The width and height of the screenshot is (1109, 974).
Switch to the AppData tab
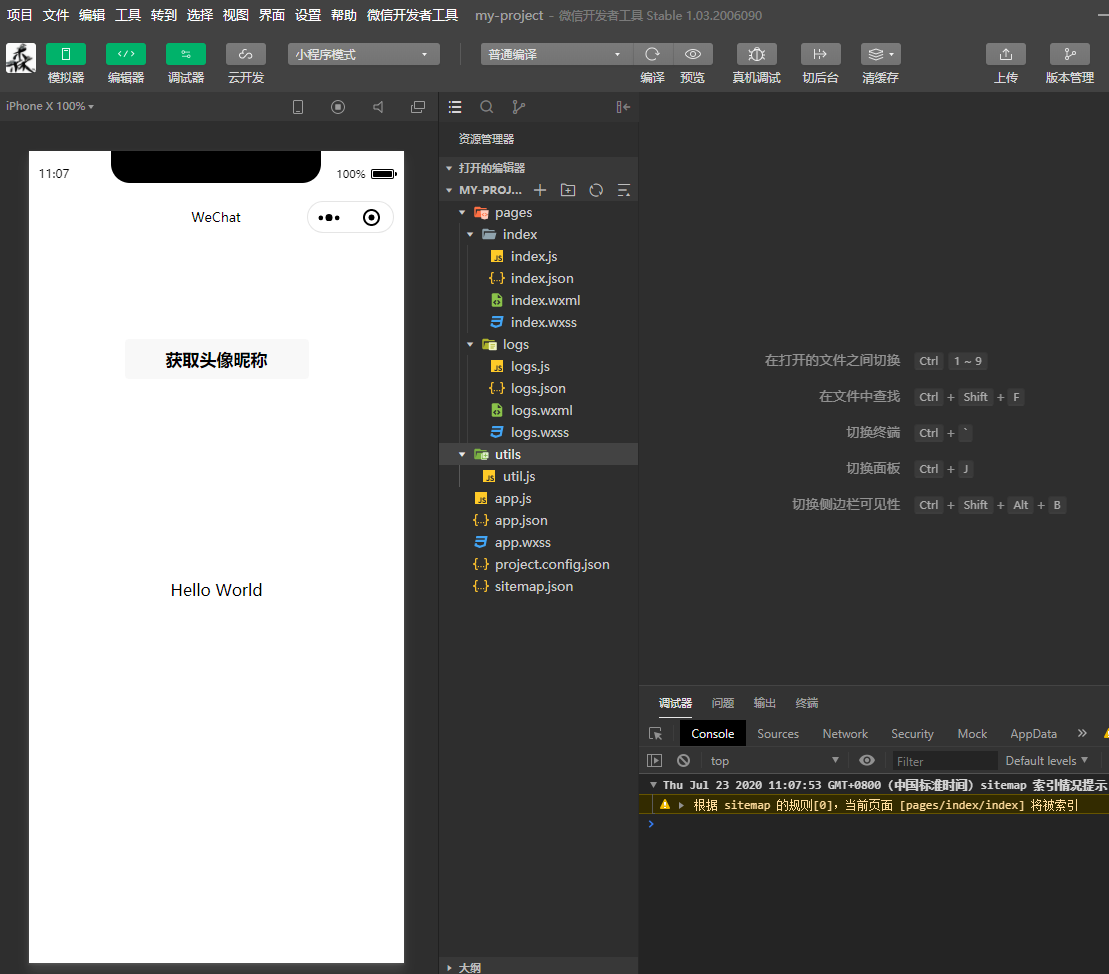coord(1033,734)
